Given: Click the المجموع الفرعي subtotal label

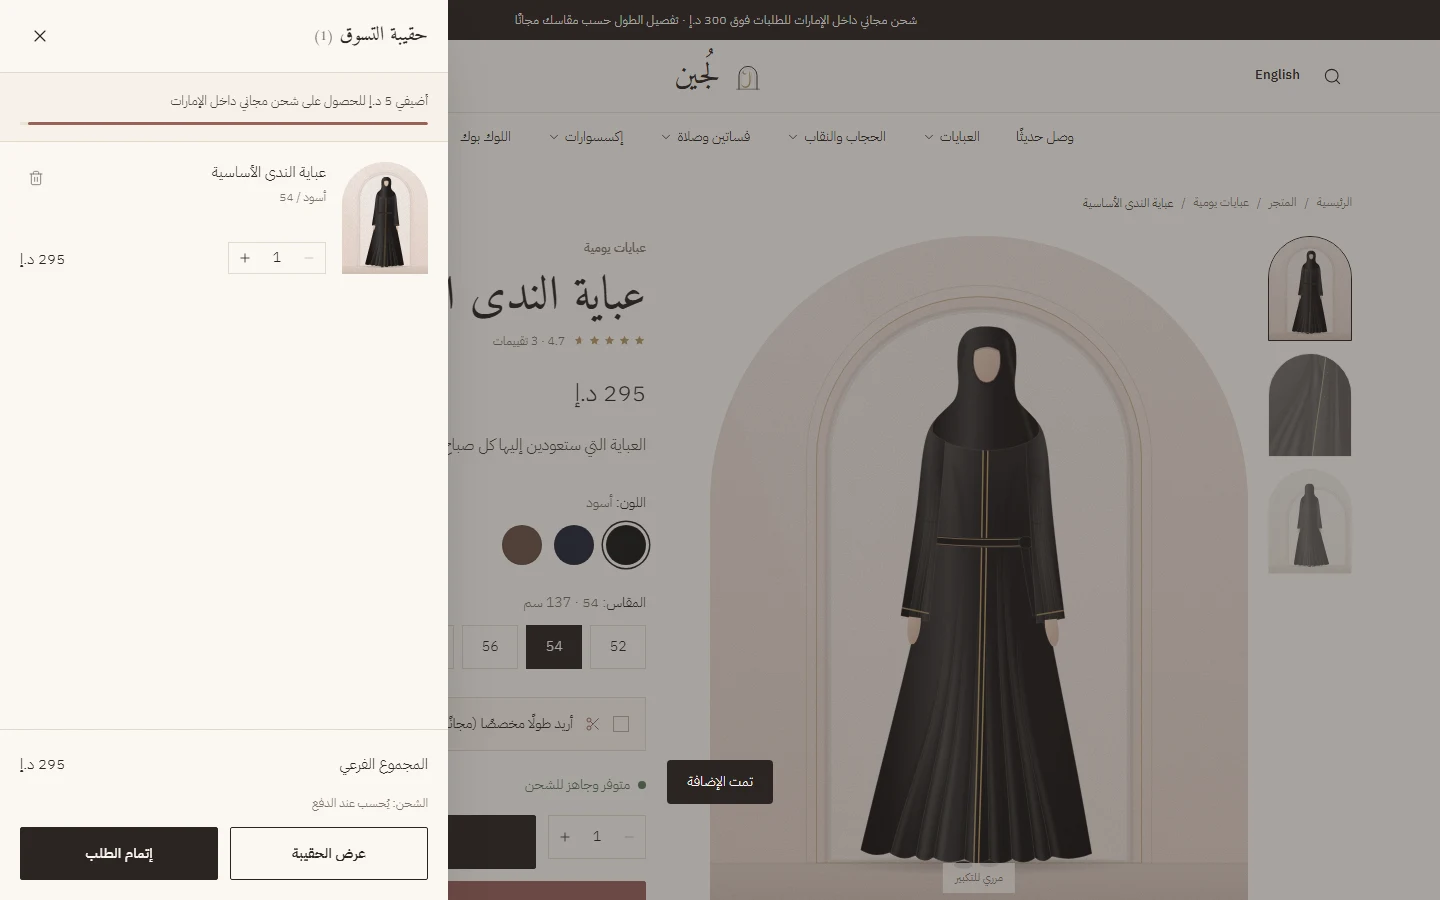Looking at the screenshot, I should click(x=383, y=765).
